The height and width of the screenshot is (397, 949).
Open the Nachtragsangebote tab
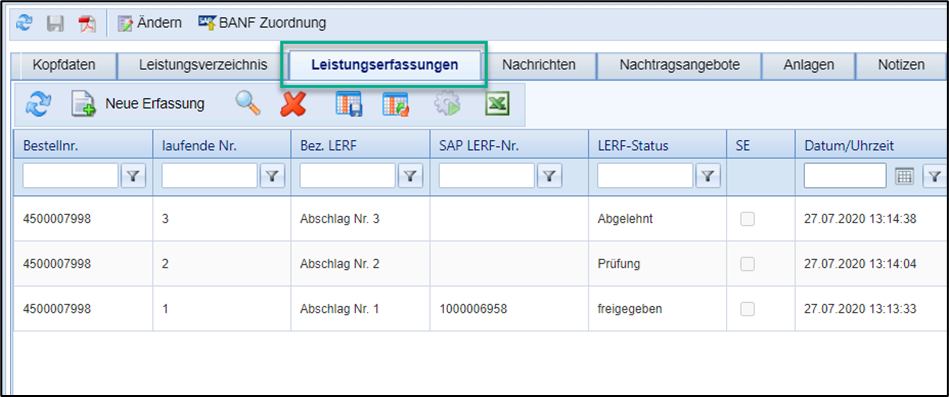tap(680, 65)
